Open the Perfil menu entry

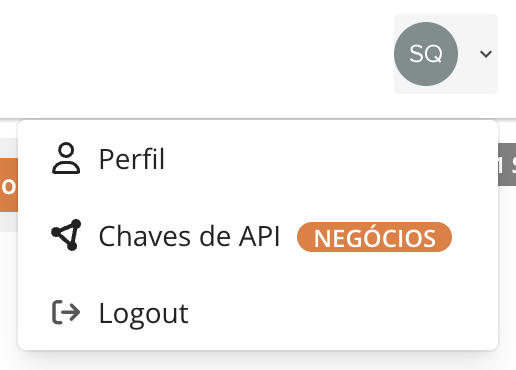pyautogui.click(x=258, y=159)
